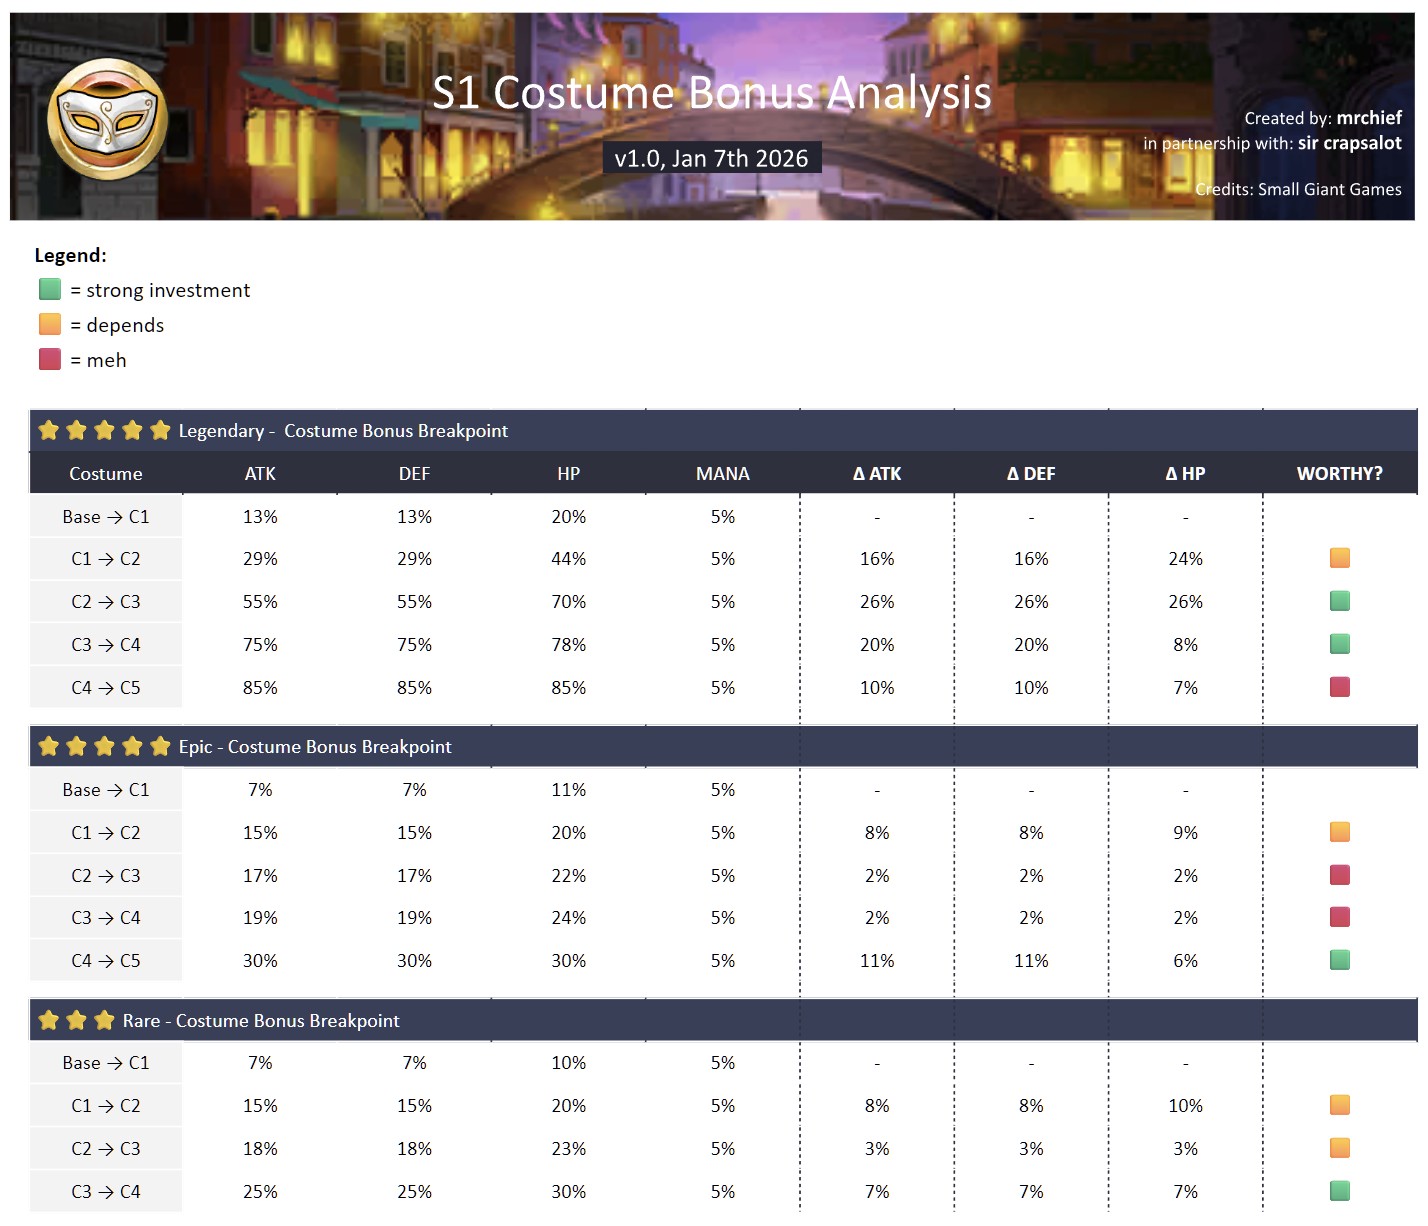Click the 'v1.0, Jan 7th 2026' version label
Viewport: 1428px width, 1226px height.
point(711,158)
